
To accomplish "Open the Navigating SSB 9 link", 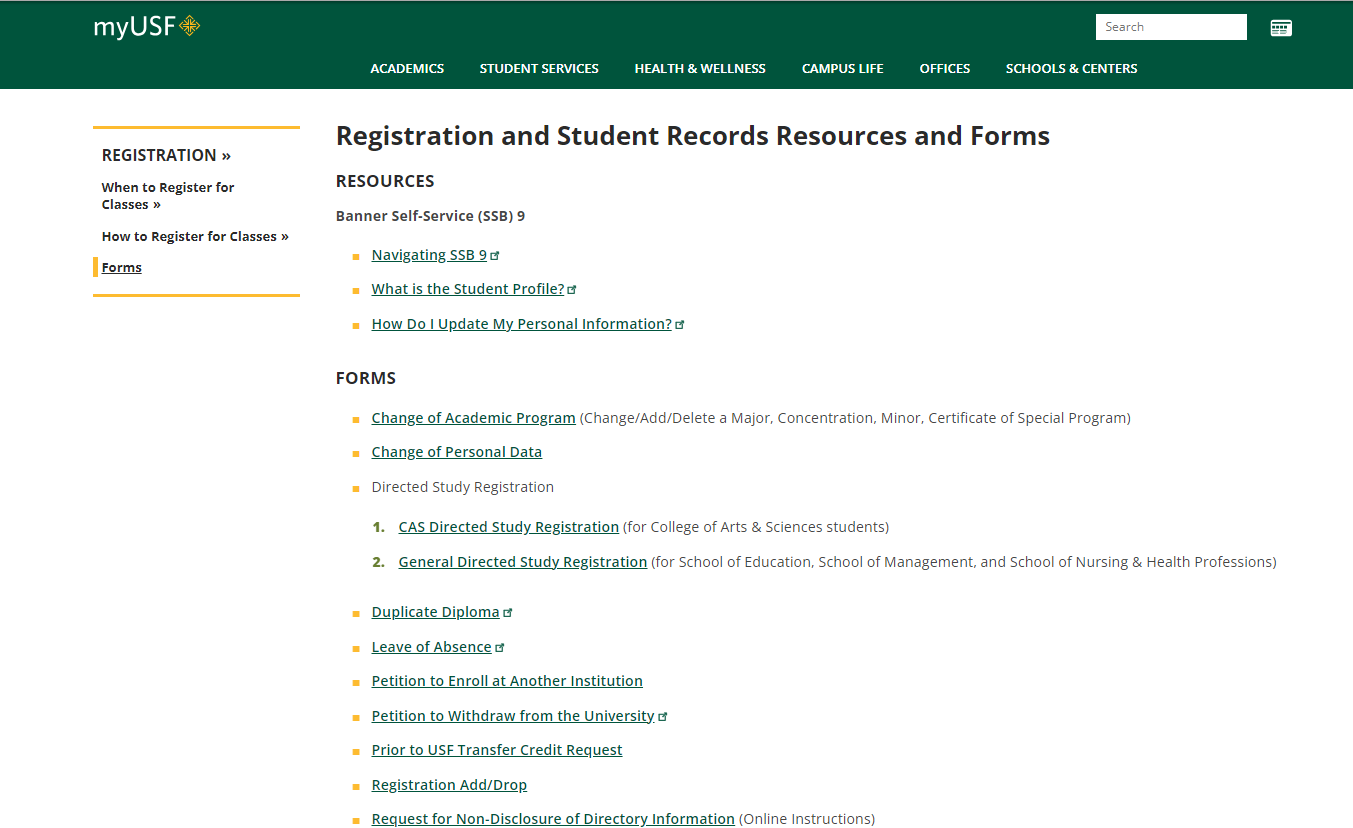I will click(429, 255).
